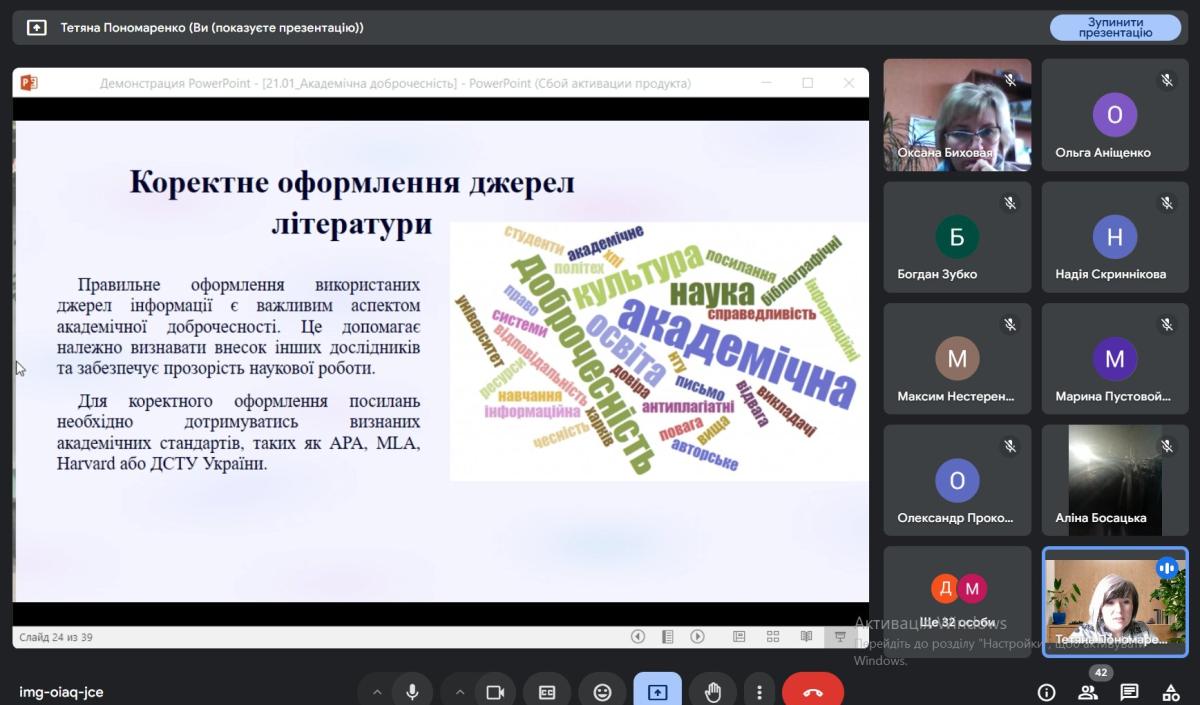1200x705 pixels.
Task: Expand the microphone audio settings chevron
Action: [377, 691]
